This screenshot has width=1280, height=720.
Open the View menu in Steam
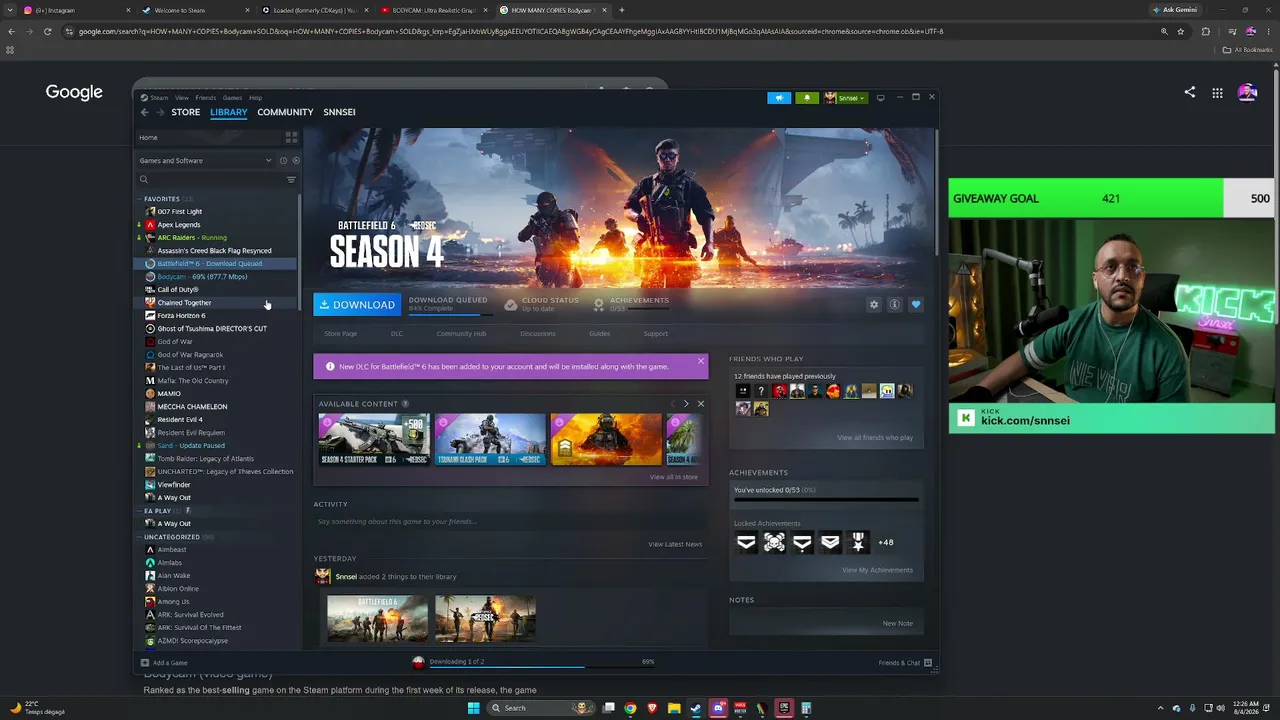click(182, 98)
